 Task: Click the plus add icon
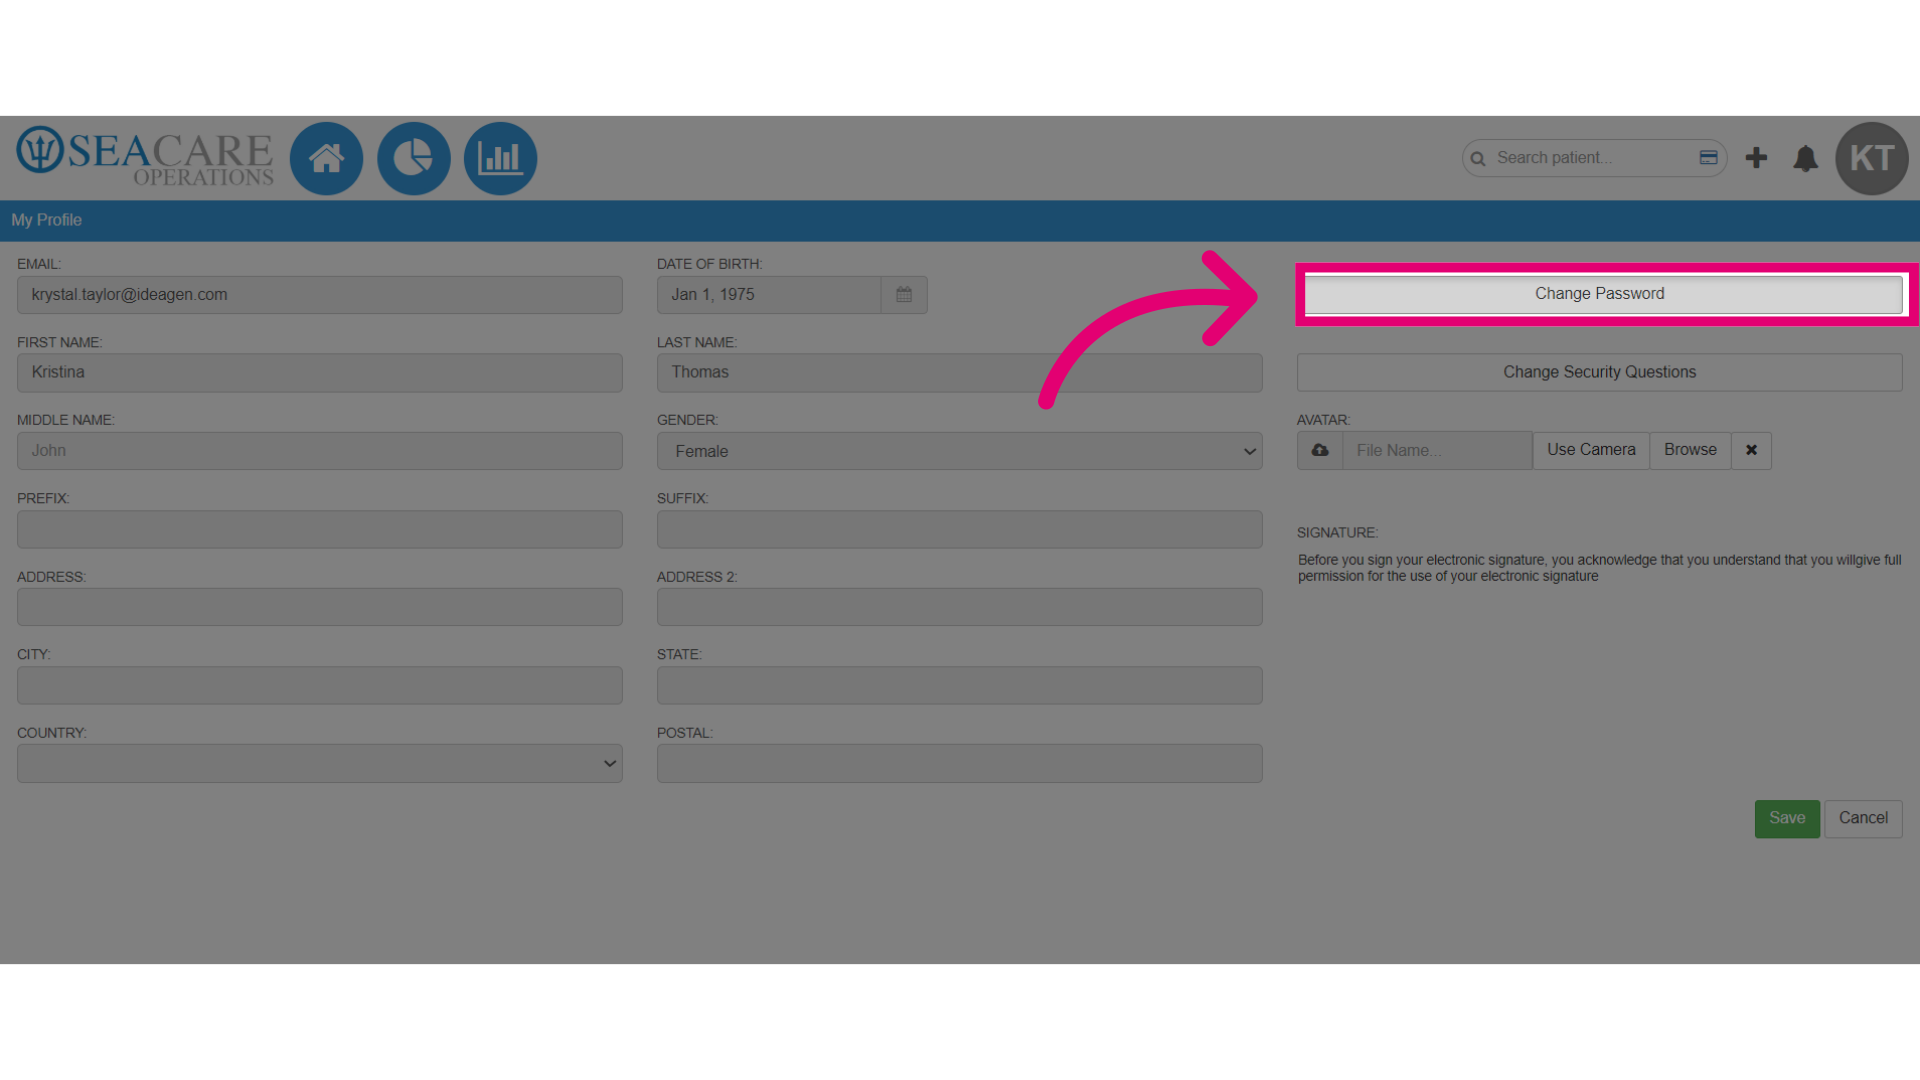pos(1756,158)
